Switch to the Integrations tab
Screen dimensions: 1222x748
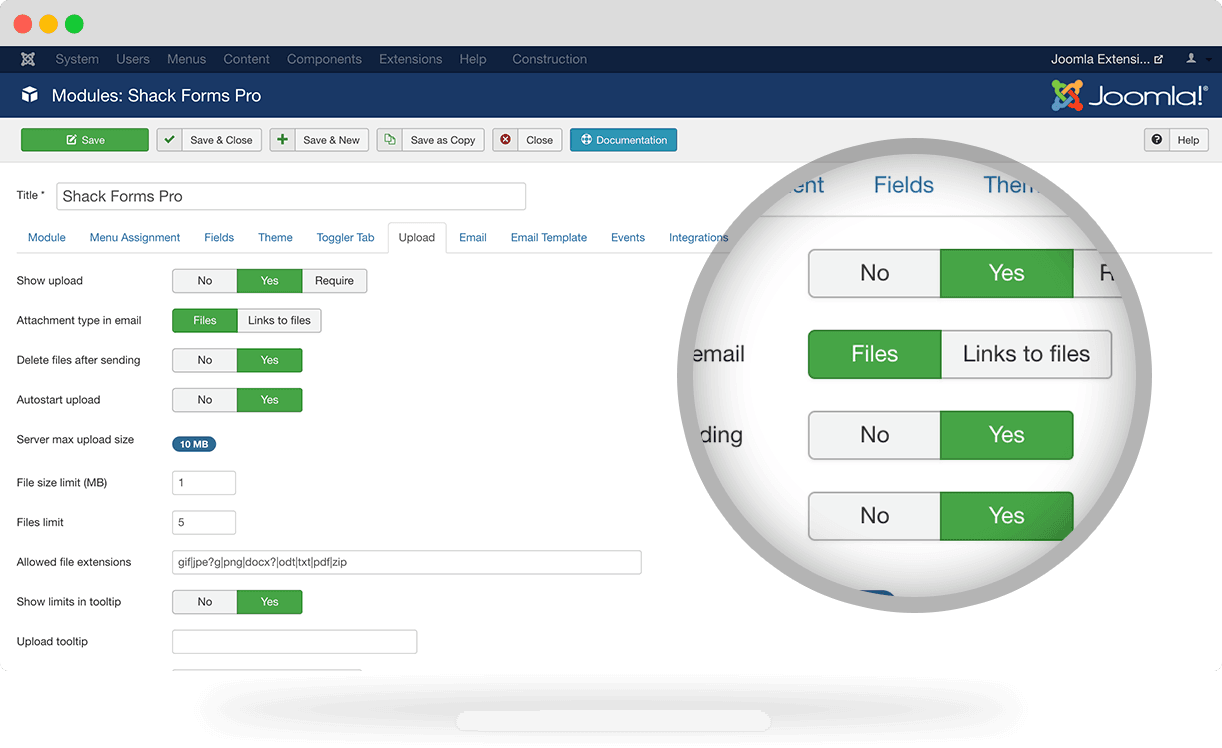(698, 238)
